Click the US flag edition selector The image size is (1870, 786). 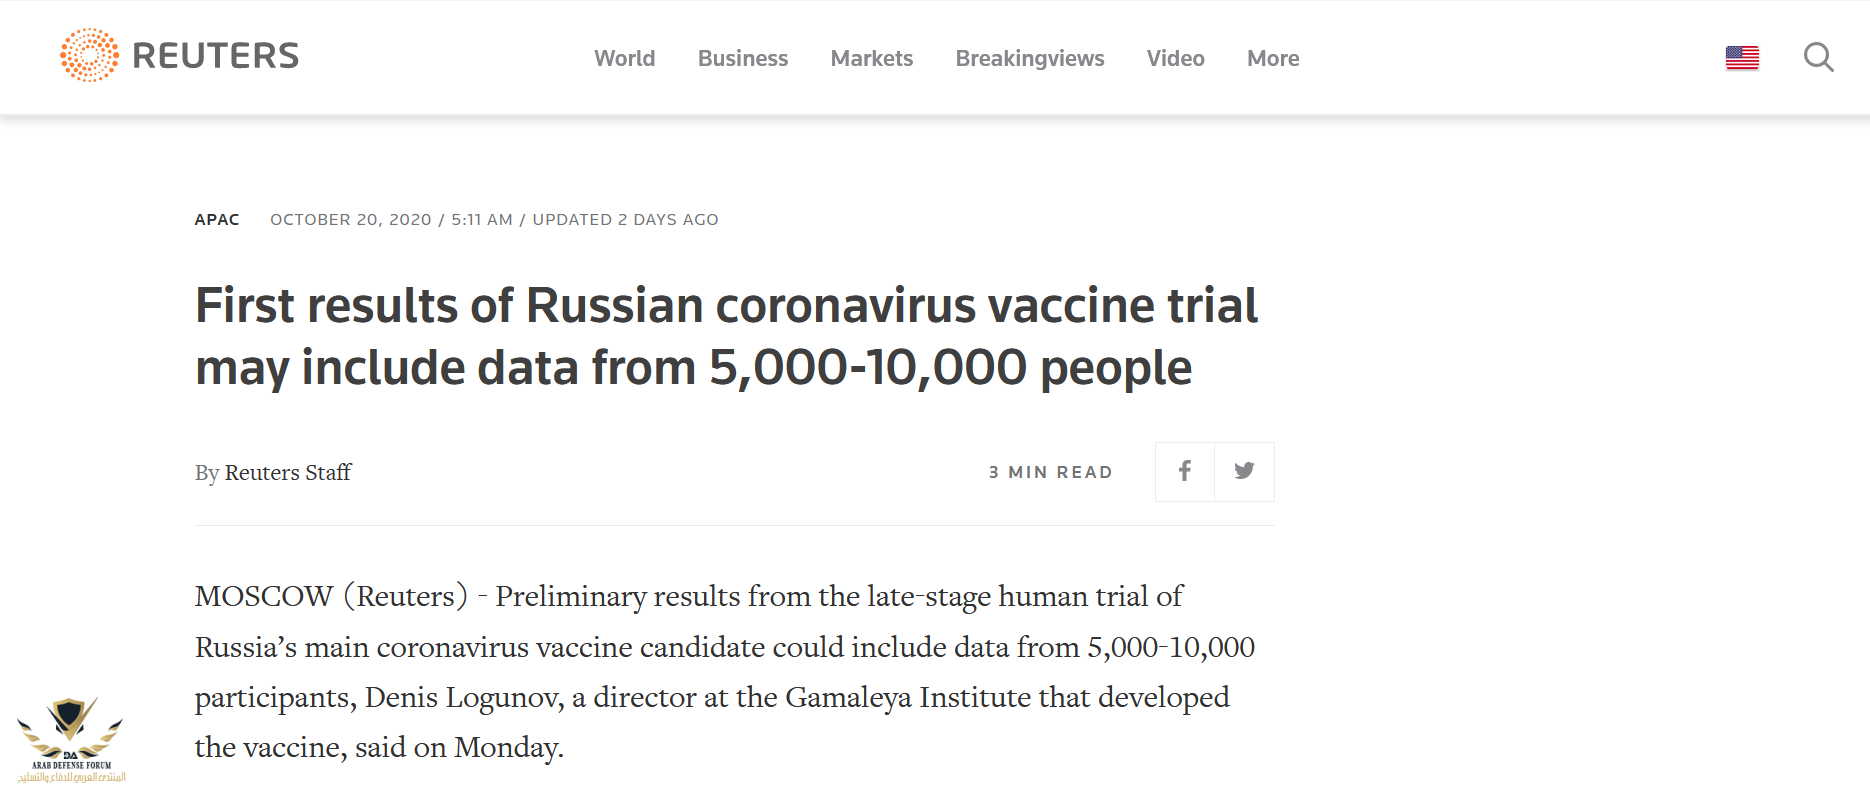tap(1742, 58)
